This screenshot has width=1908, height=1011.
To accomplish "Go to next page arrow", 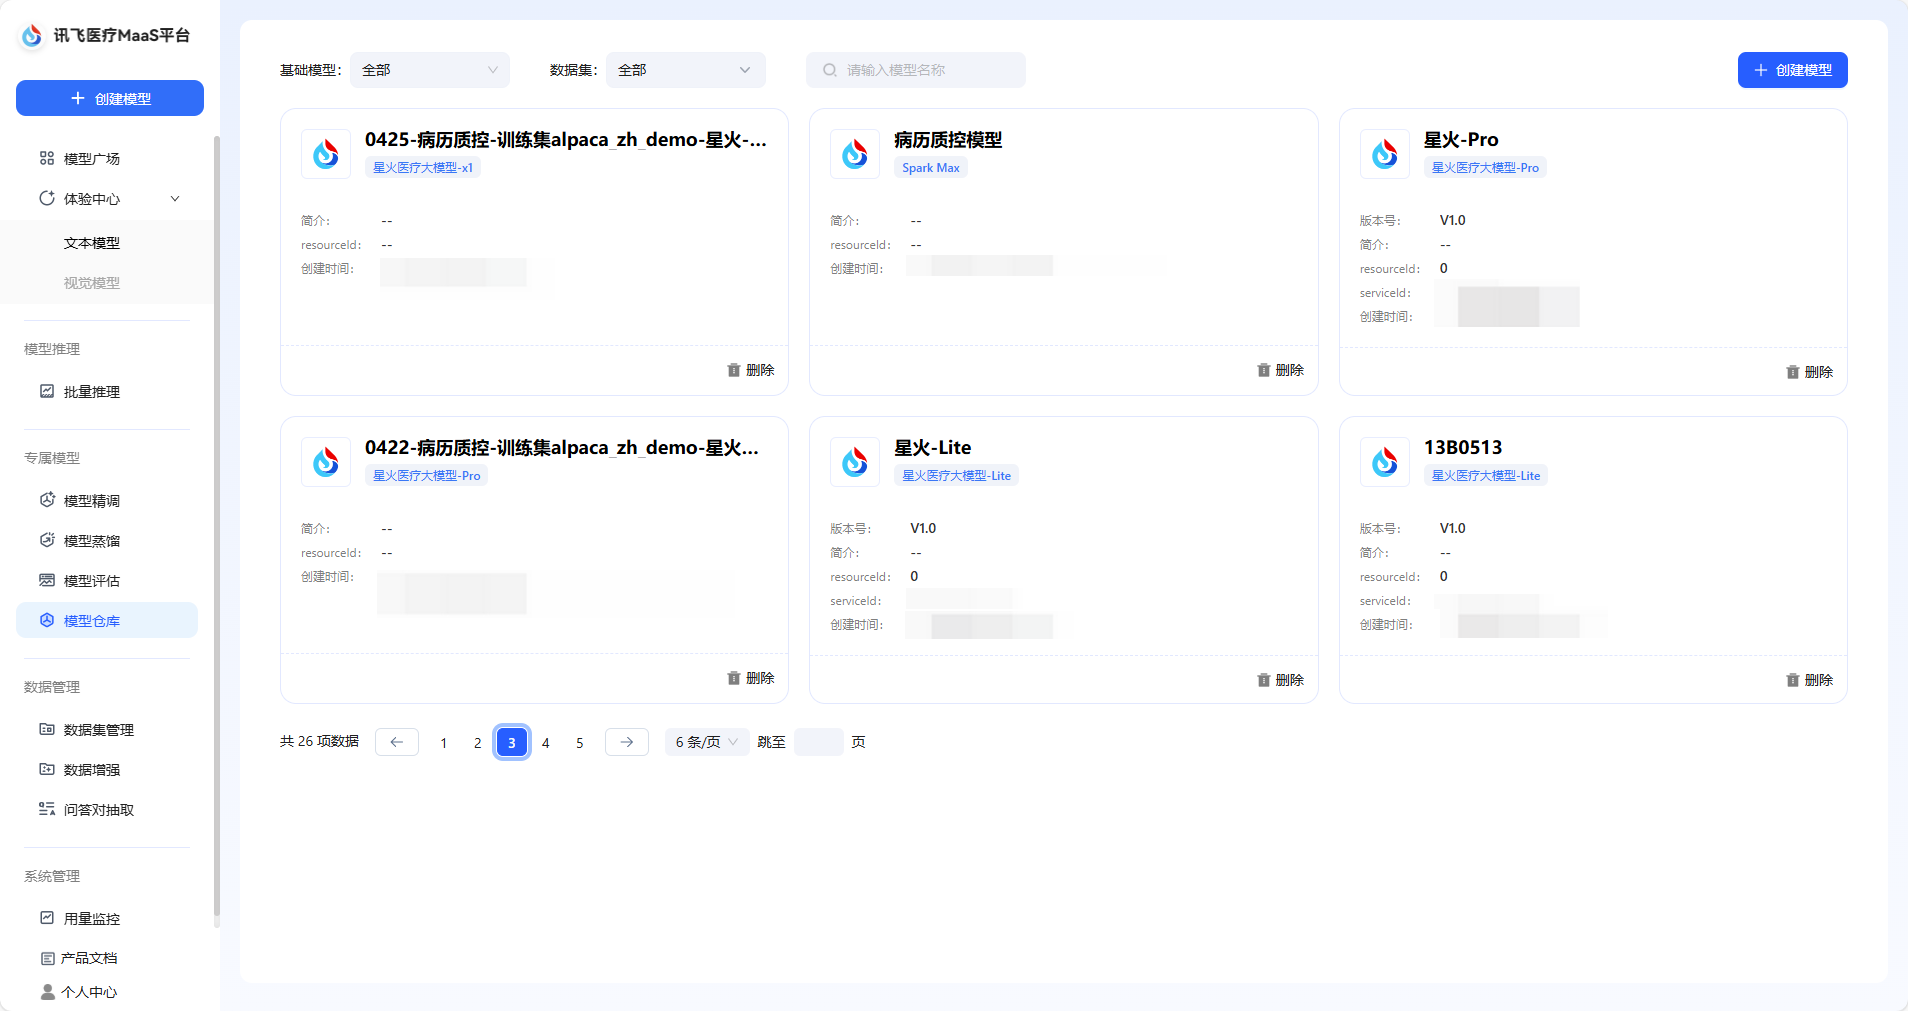I will coord(627,742).
